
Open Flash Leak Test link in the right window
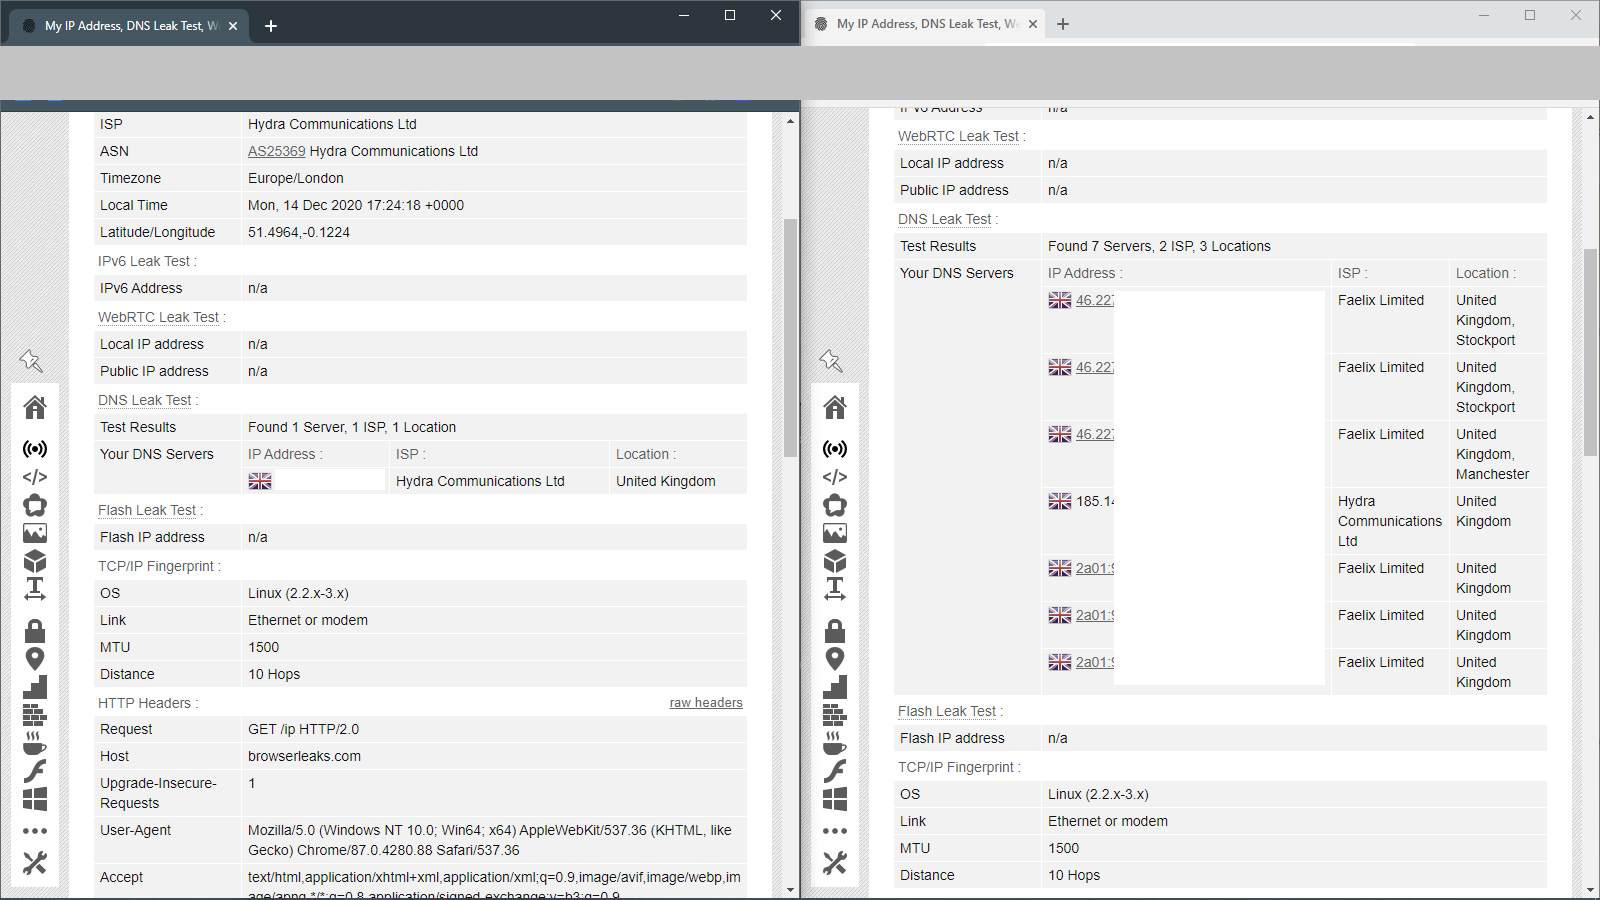tap(947, 711)
